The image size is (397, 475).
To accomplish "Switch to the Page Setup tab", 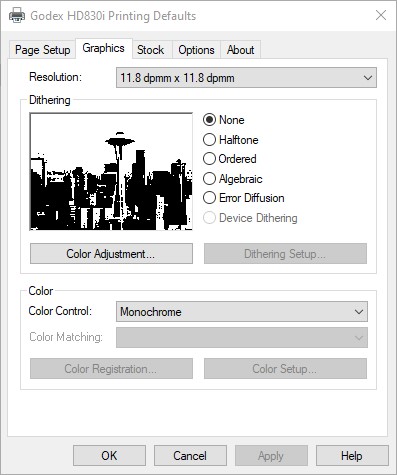I will (x=43, y=50).
